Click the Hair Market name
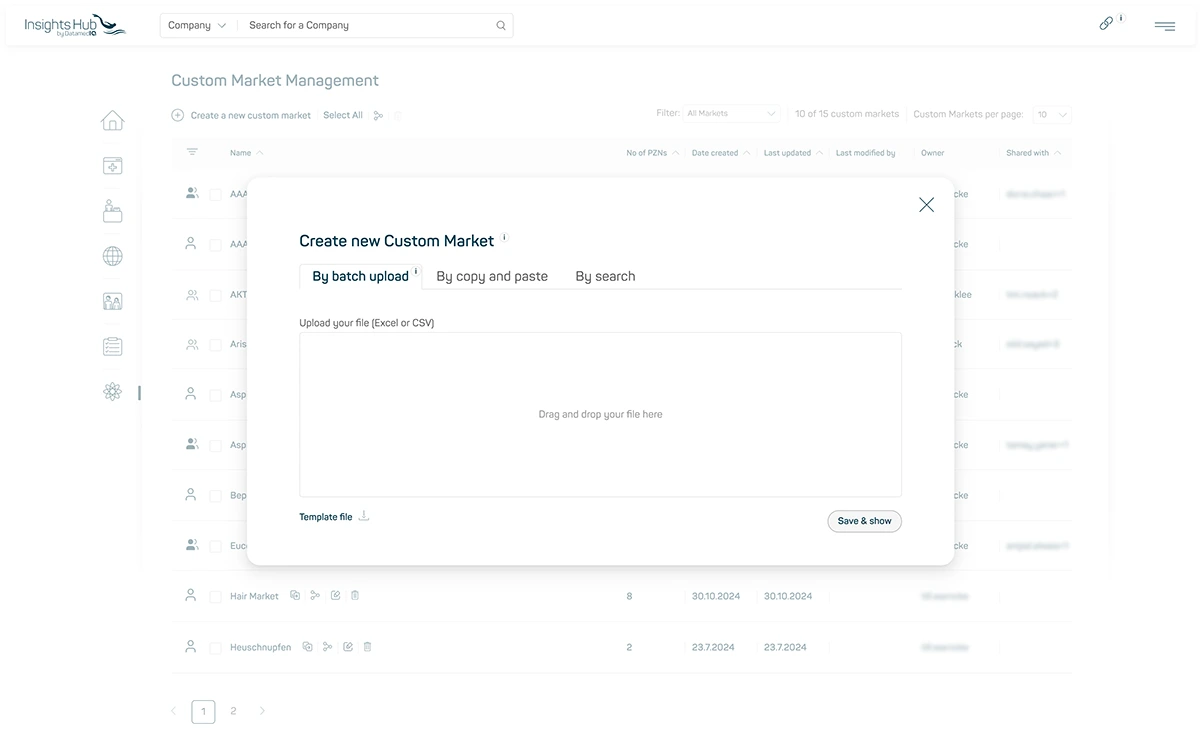The image size is (1200, 731). (254, 596)
